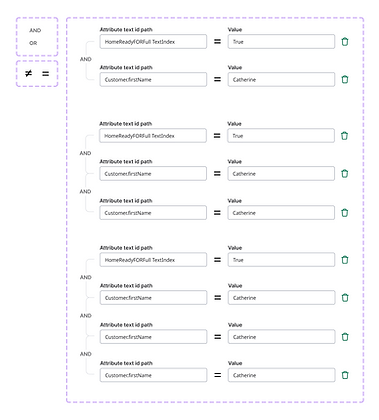The height and width of the screenshot is (420, 379).
Task: Pick the OR operator from palette
Action: point(33,43)
